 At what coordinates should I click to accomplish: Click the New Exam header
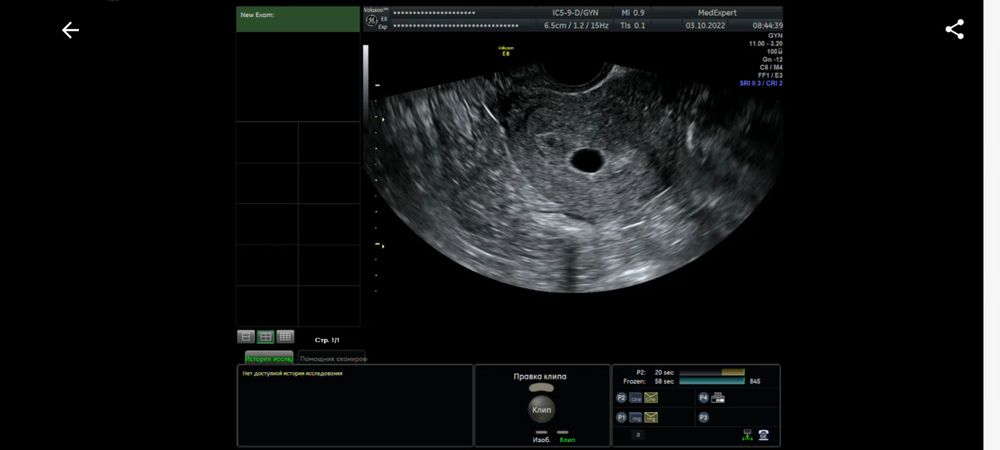tap(298, 19)
